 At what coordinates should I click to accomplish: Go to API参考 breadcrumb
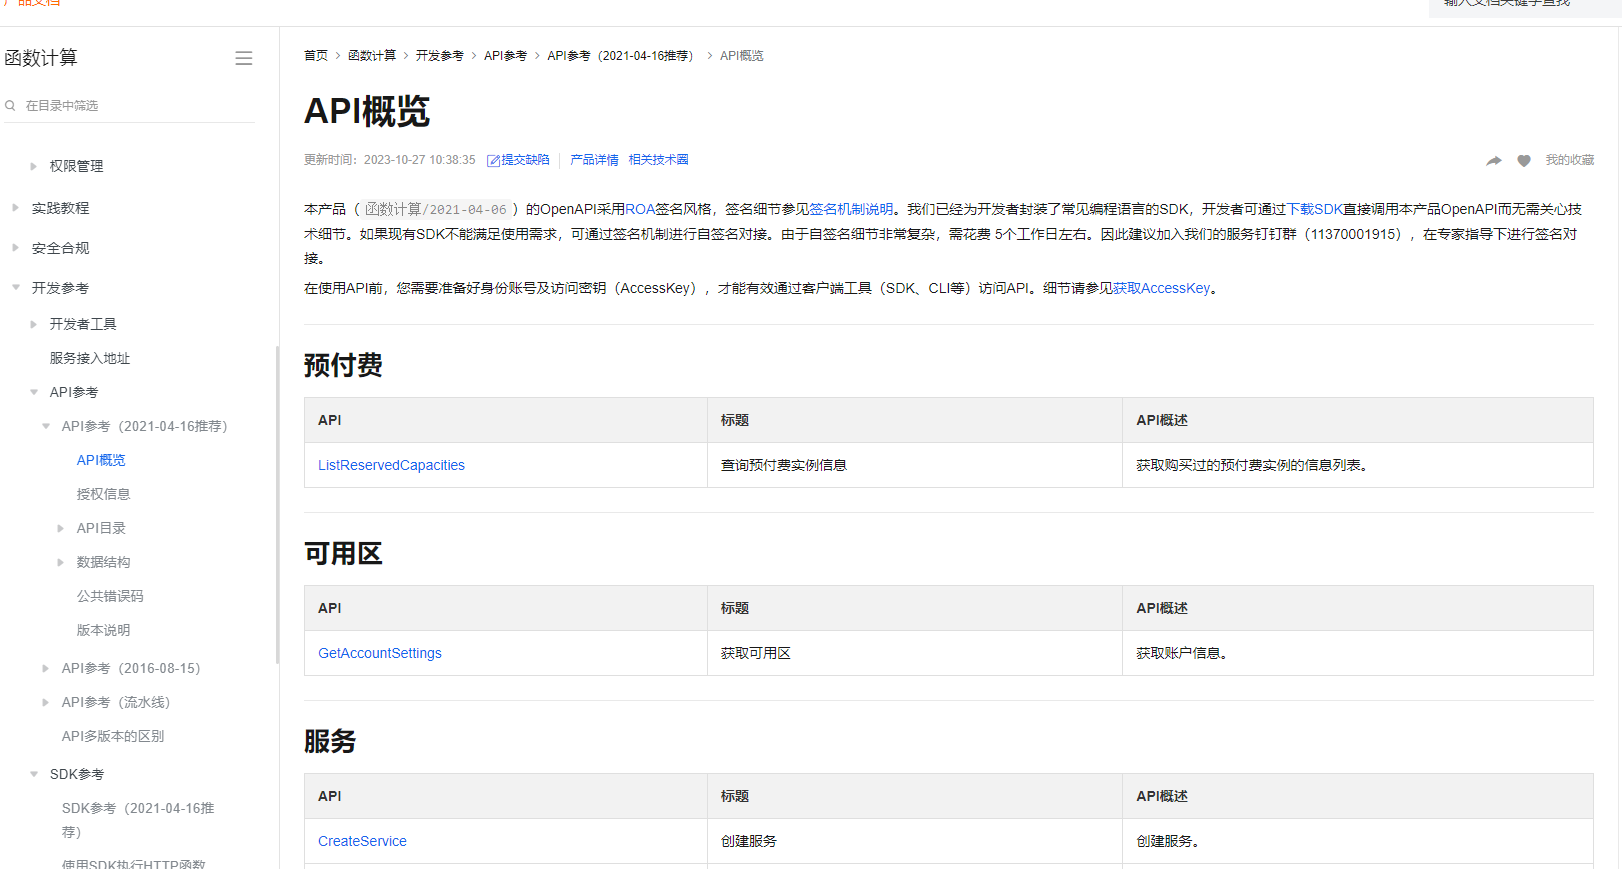pyautogui.click(x=505, y=56)
